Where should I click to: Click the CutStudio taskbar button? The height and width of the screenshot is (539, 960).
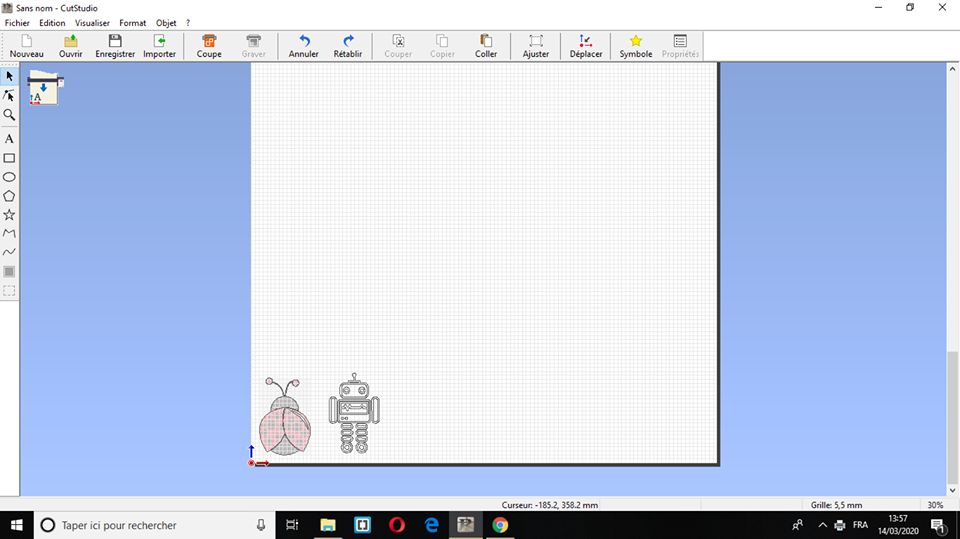click(465, 525)
